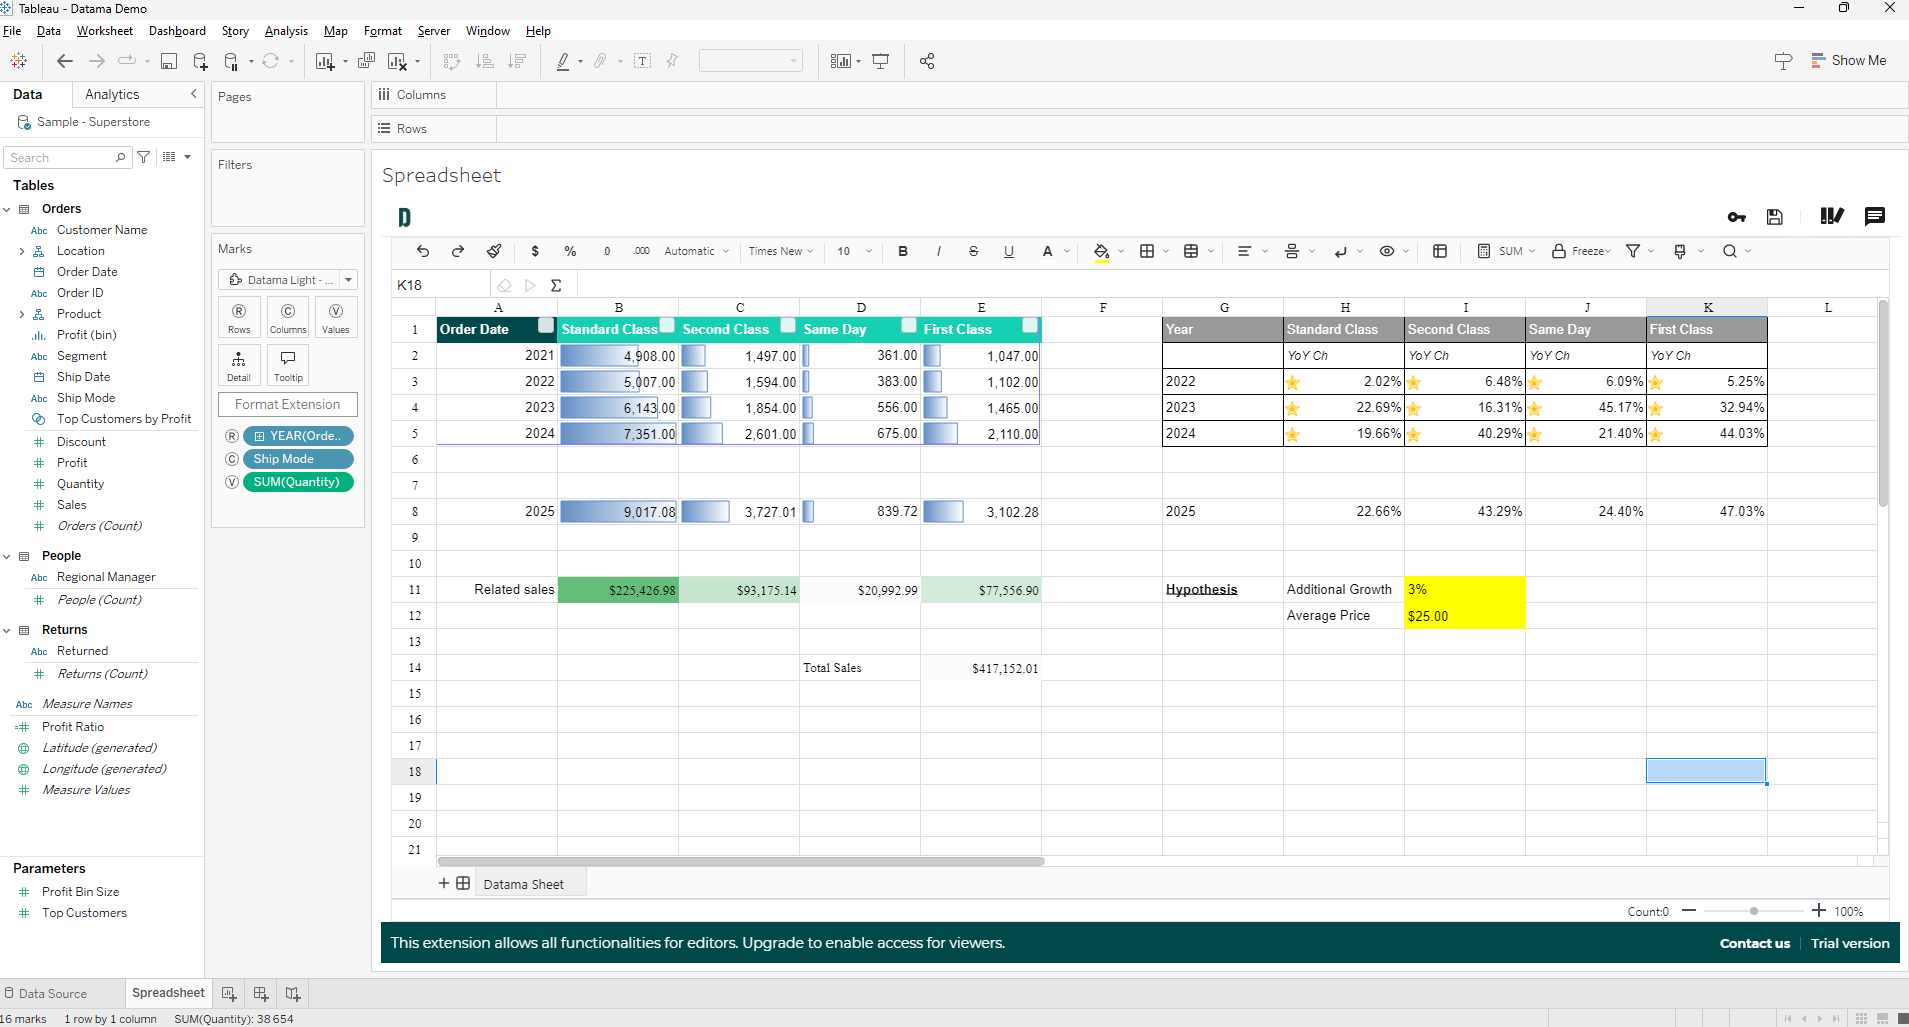Screen dimensions: 1909x1027
Task: Open the Dashboard menu
Action: pos(177,31)
